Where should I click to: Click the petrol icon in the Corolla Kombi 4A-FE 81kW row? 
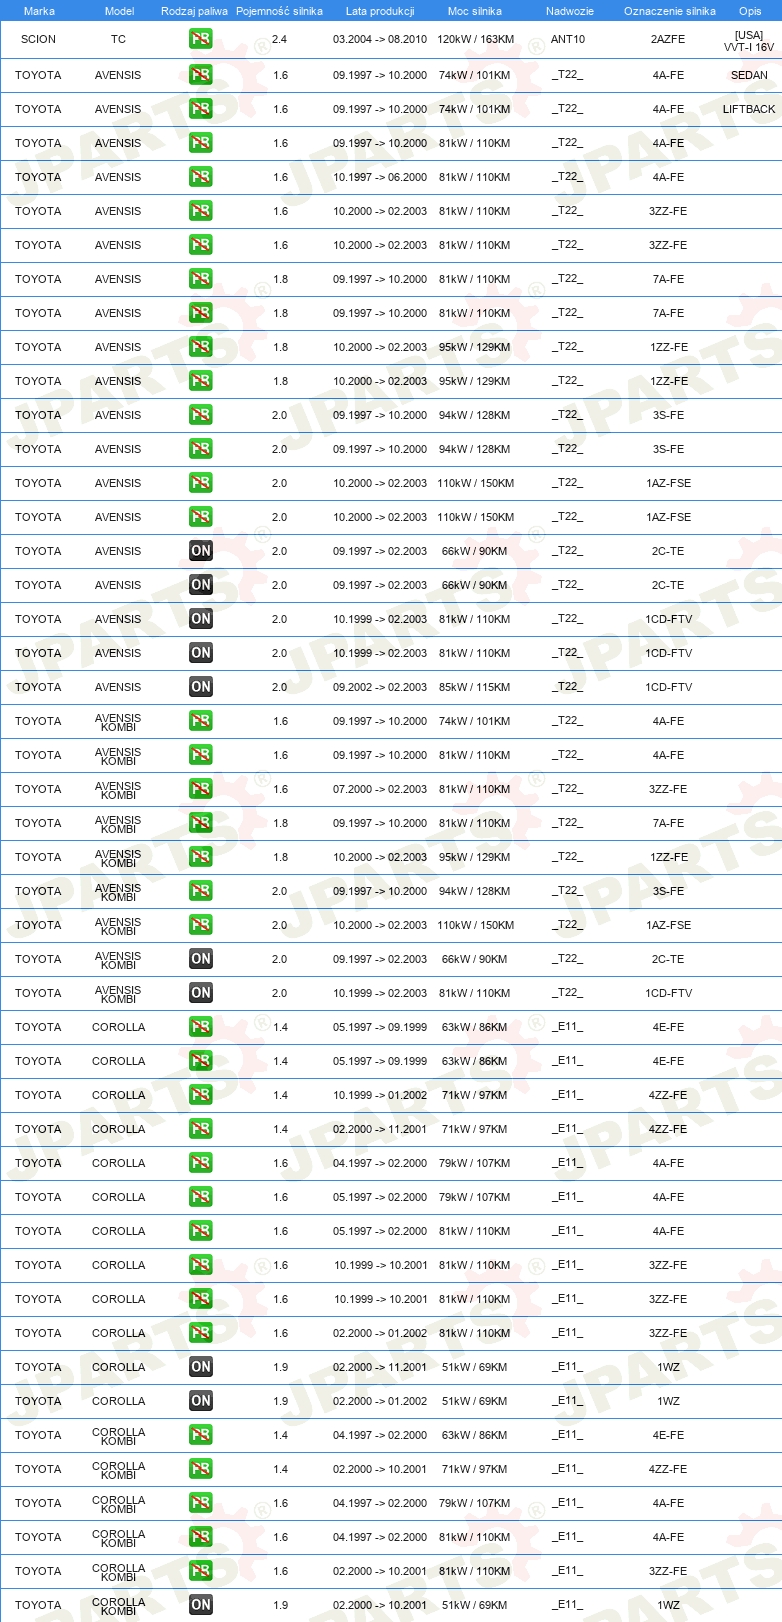tap(200, 1537)
